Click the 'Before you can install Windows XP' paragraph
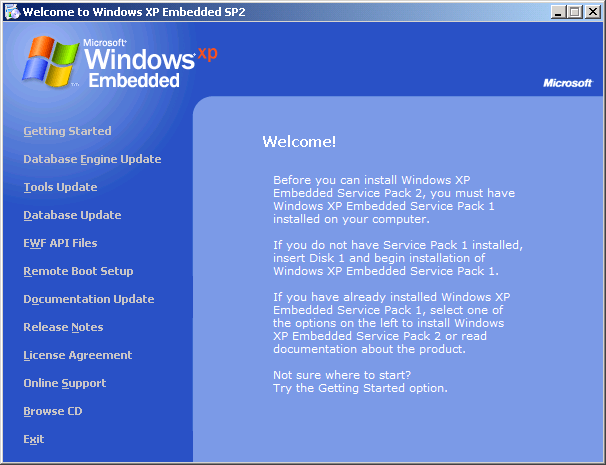Viewport: 606px width, 465px height. click(x=394, y=199)
